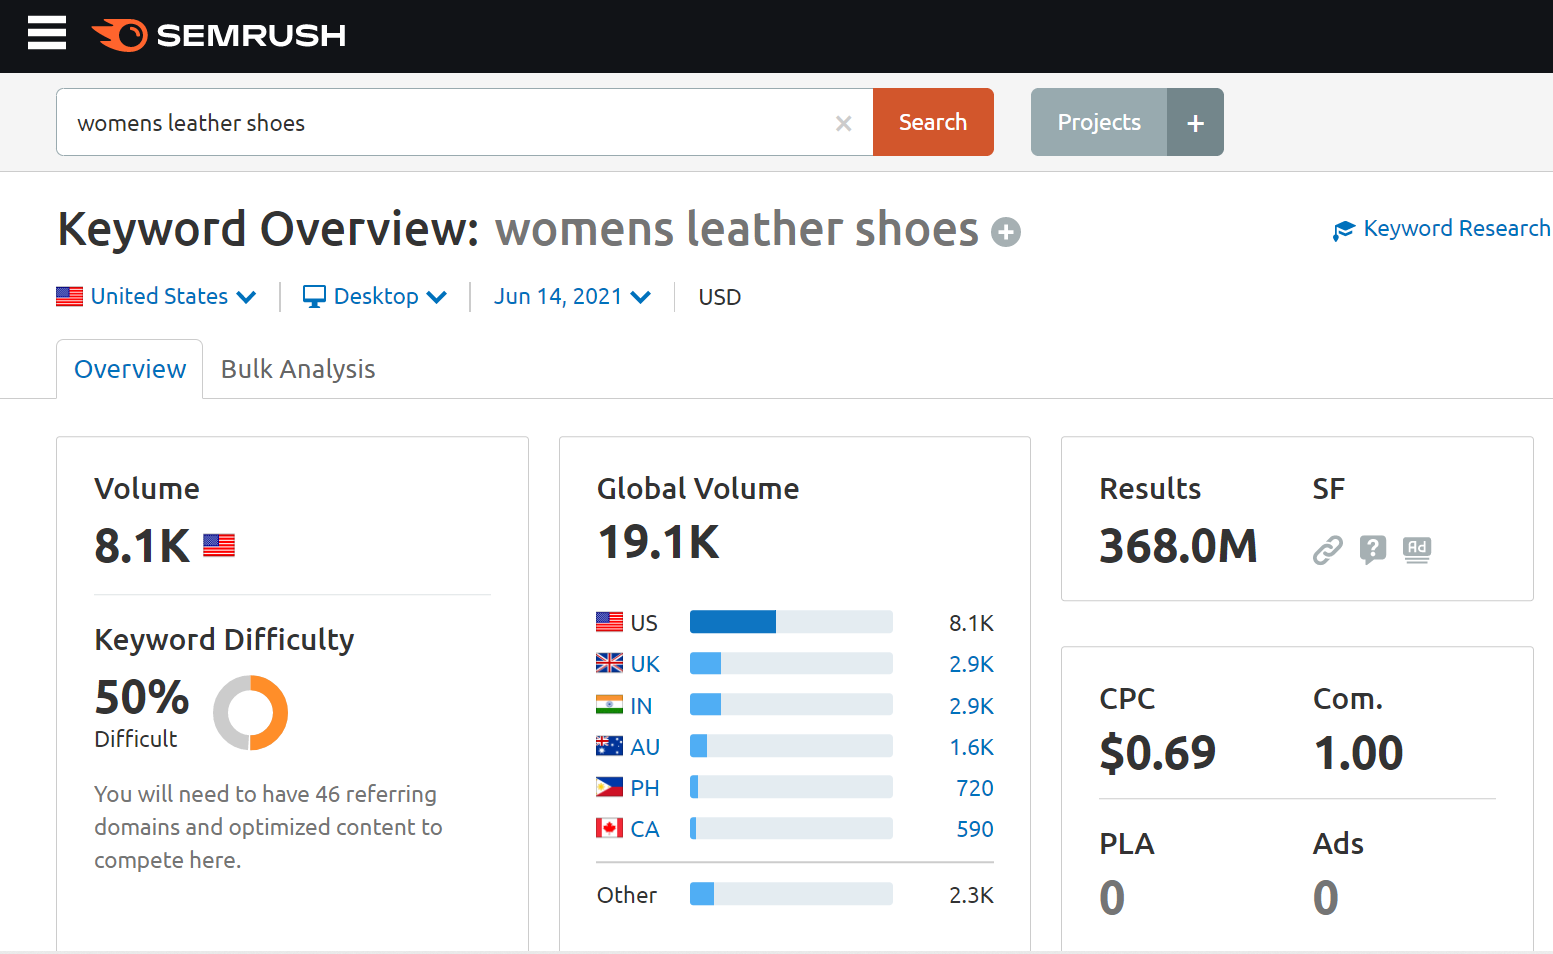
Task: Click the Ad SERP feature icon
Action: pos(1417,549)
